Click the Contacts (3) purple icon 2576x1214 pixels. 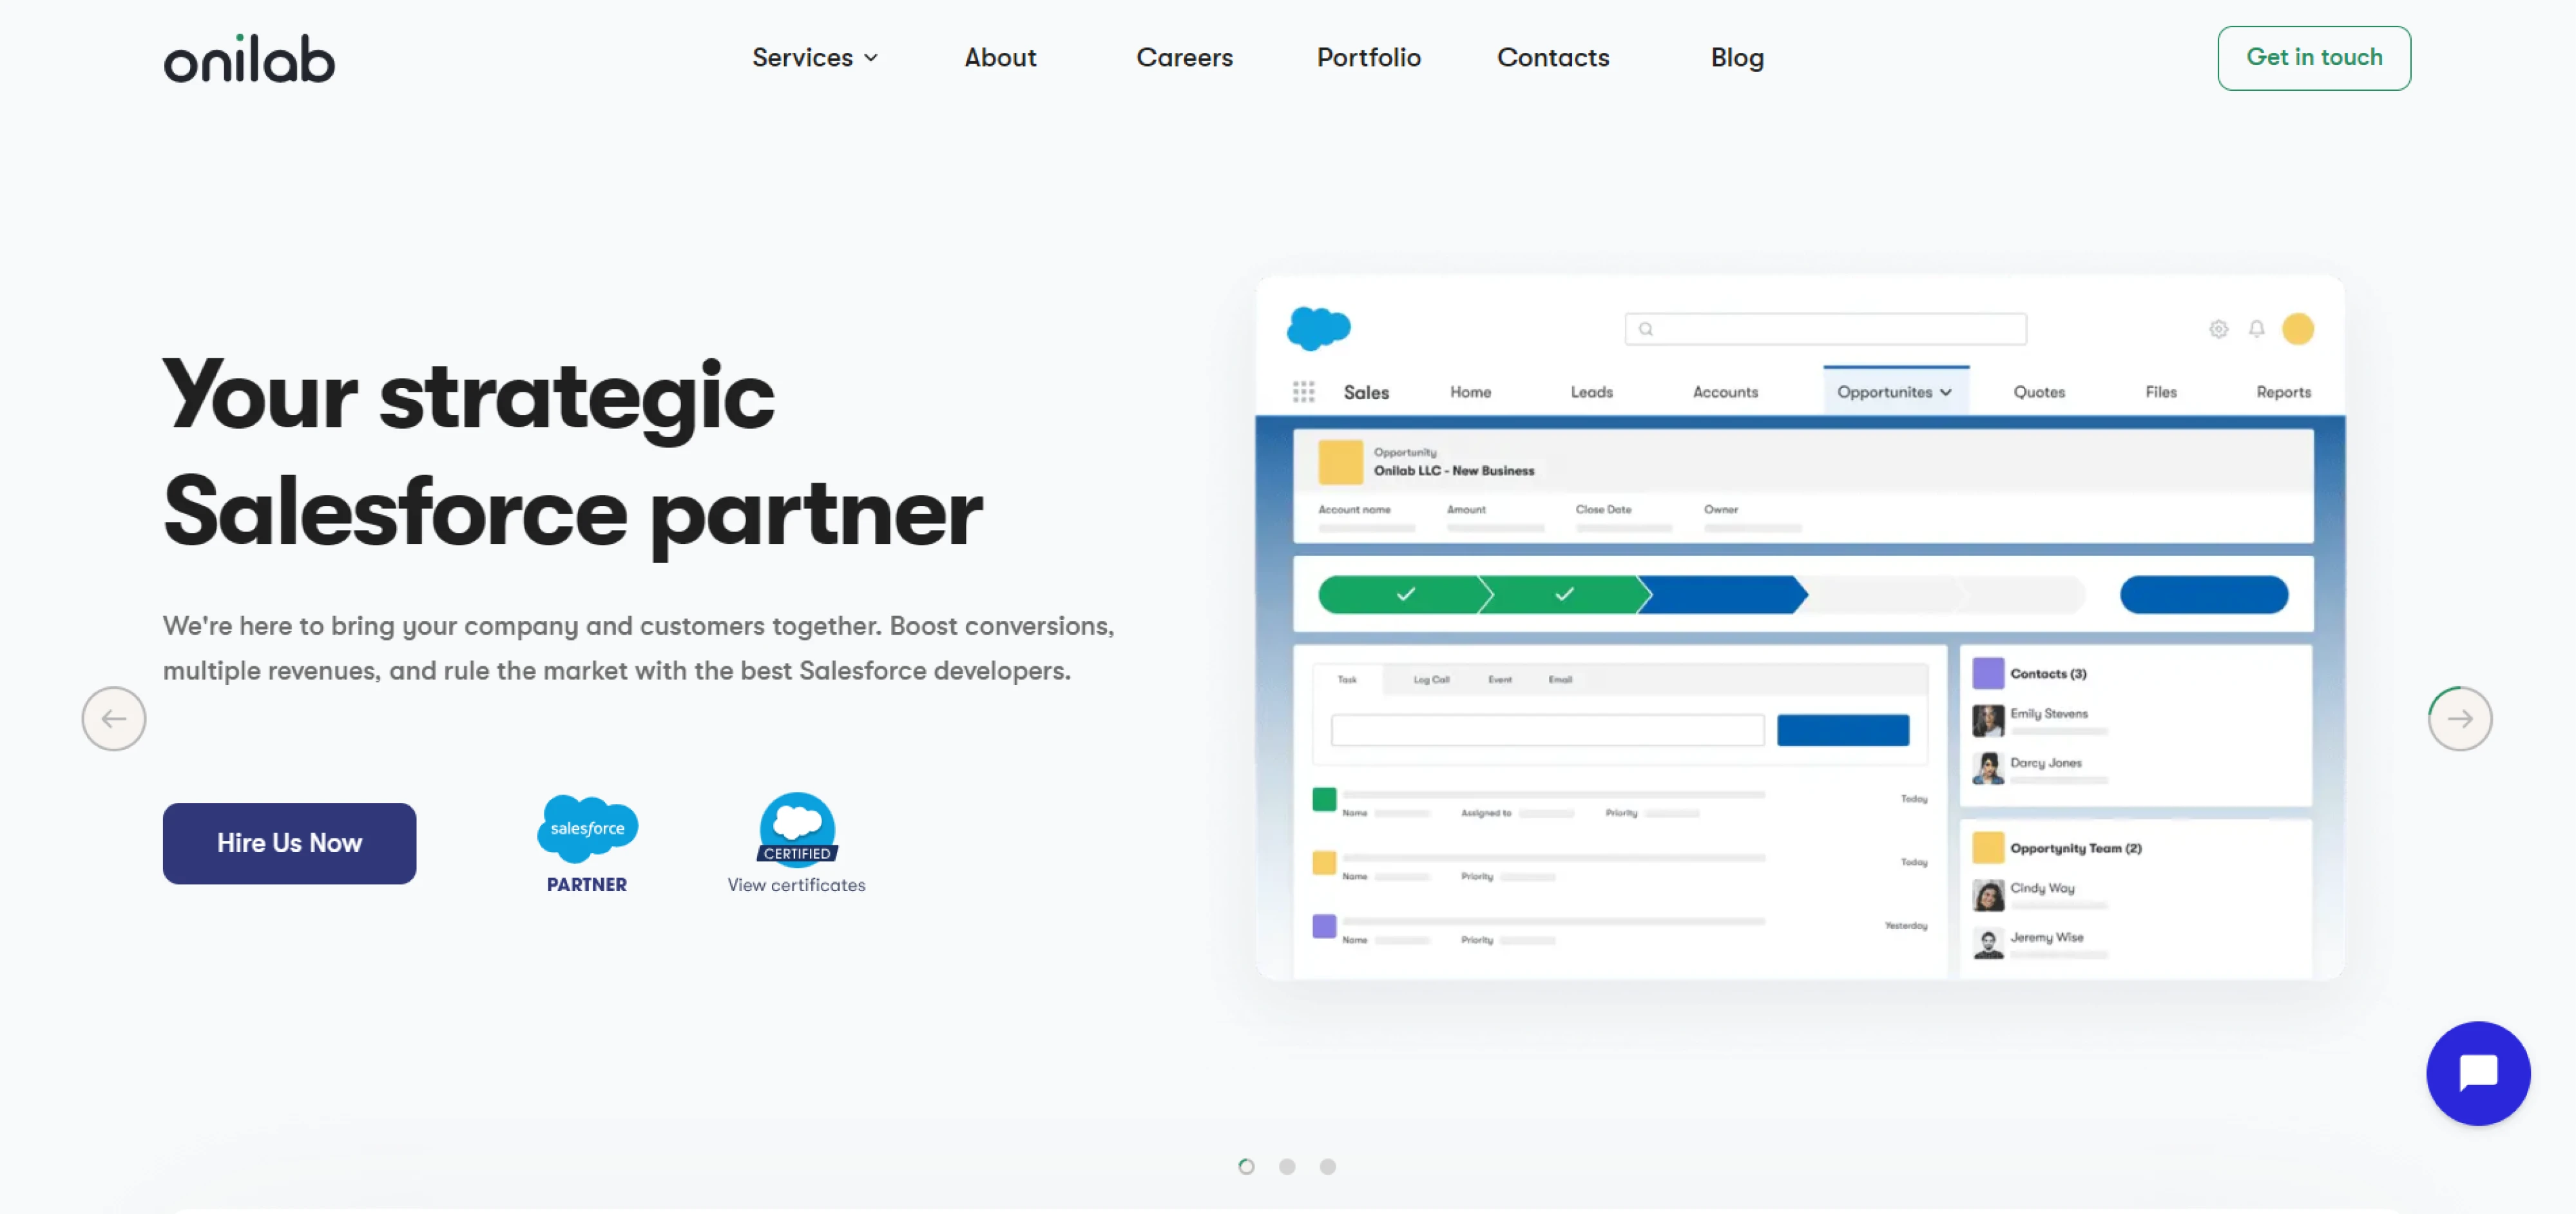[1988, 673]
